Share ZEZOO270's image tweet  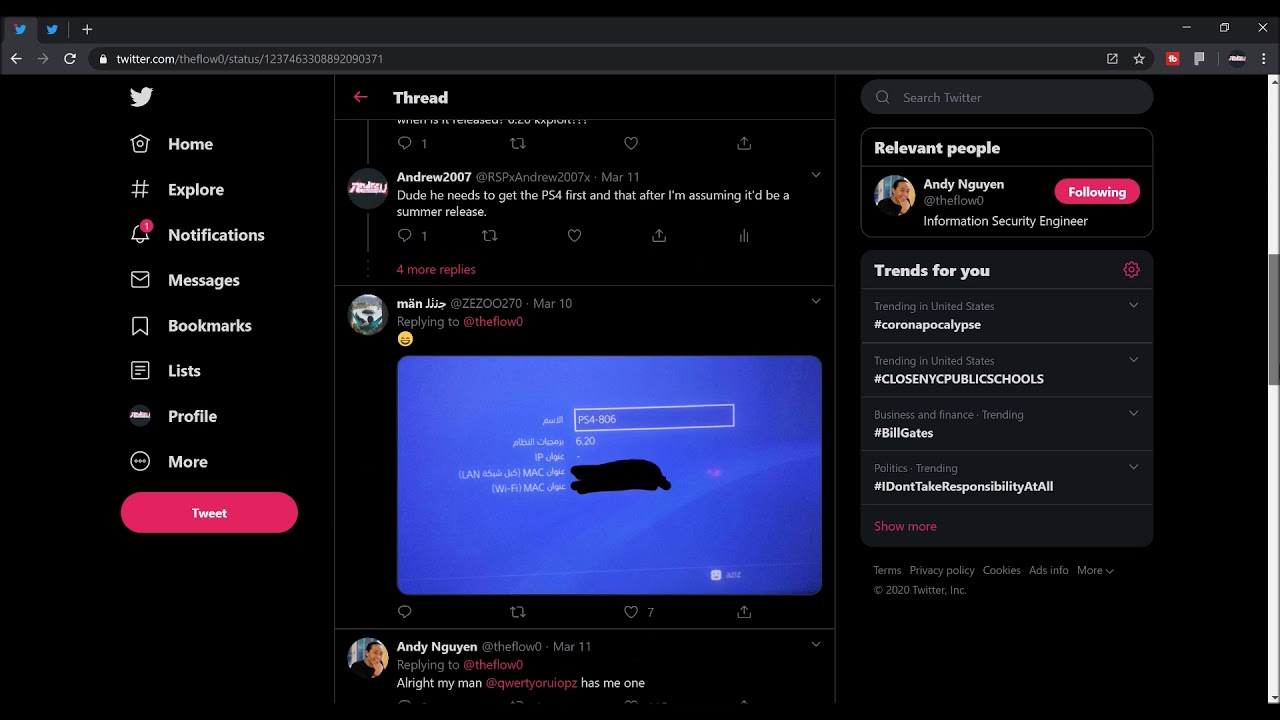[744, 611]
